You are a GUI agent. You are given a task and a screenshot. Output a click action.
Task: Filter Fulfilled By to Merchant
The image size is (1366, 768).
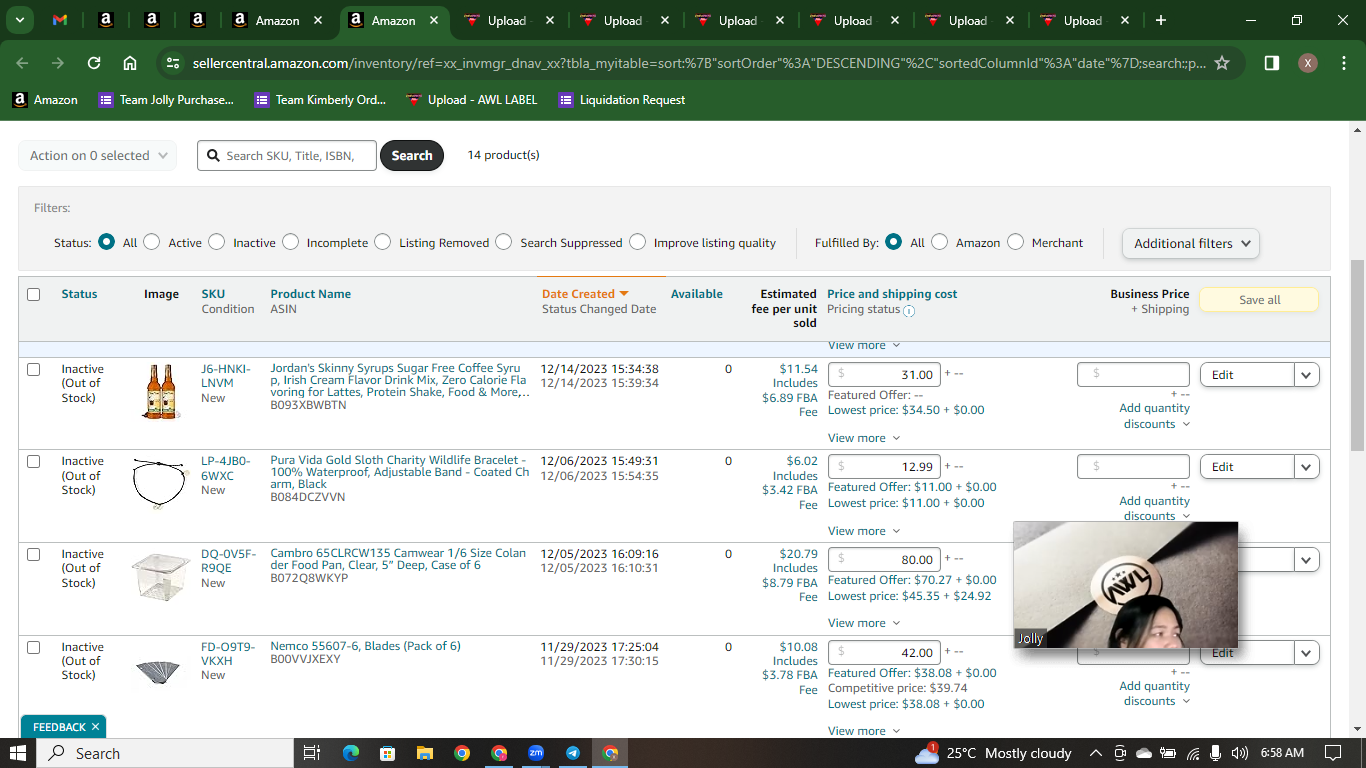tap(1016, 242)
